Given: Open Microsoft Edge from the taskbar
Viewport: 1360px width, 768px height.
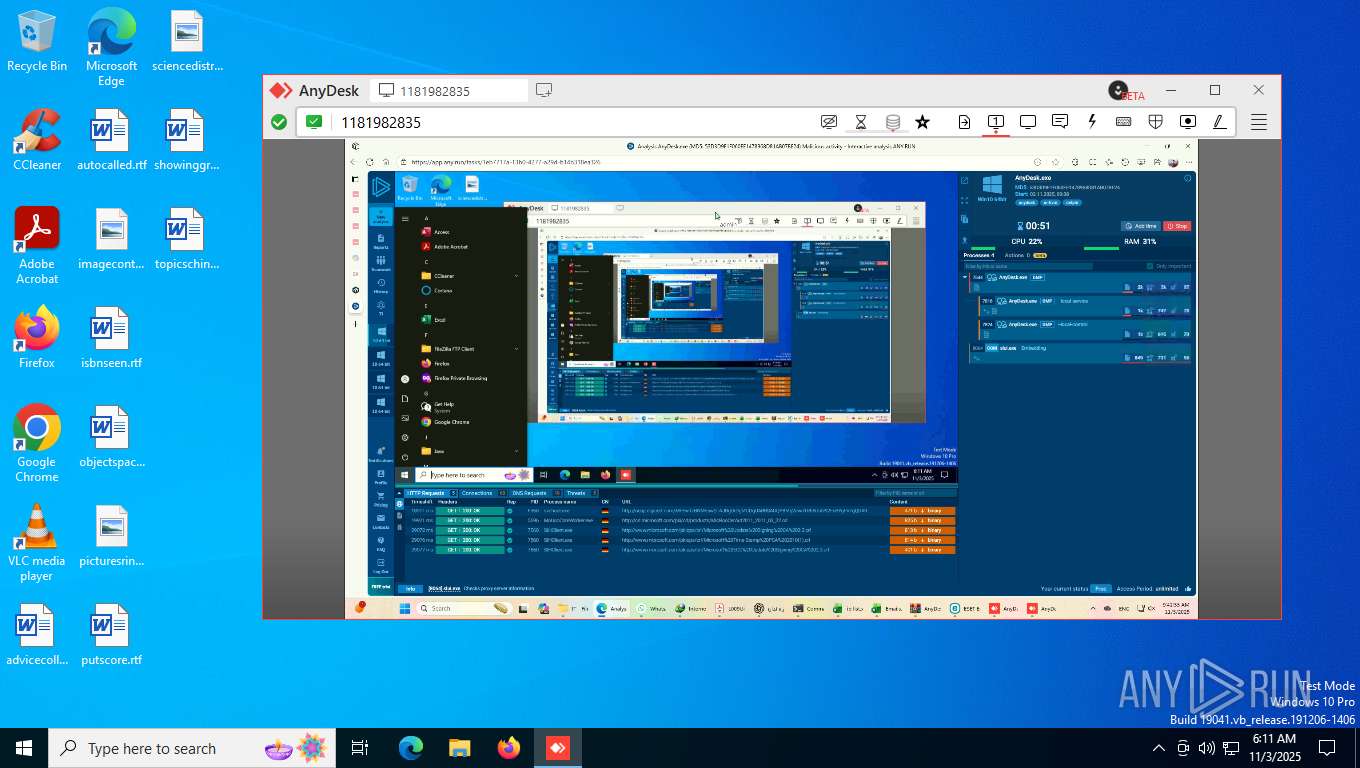Looking at the screenshot, I should click(x=411, y=748).
